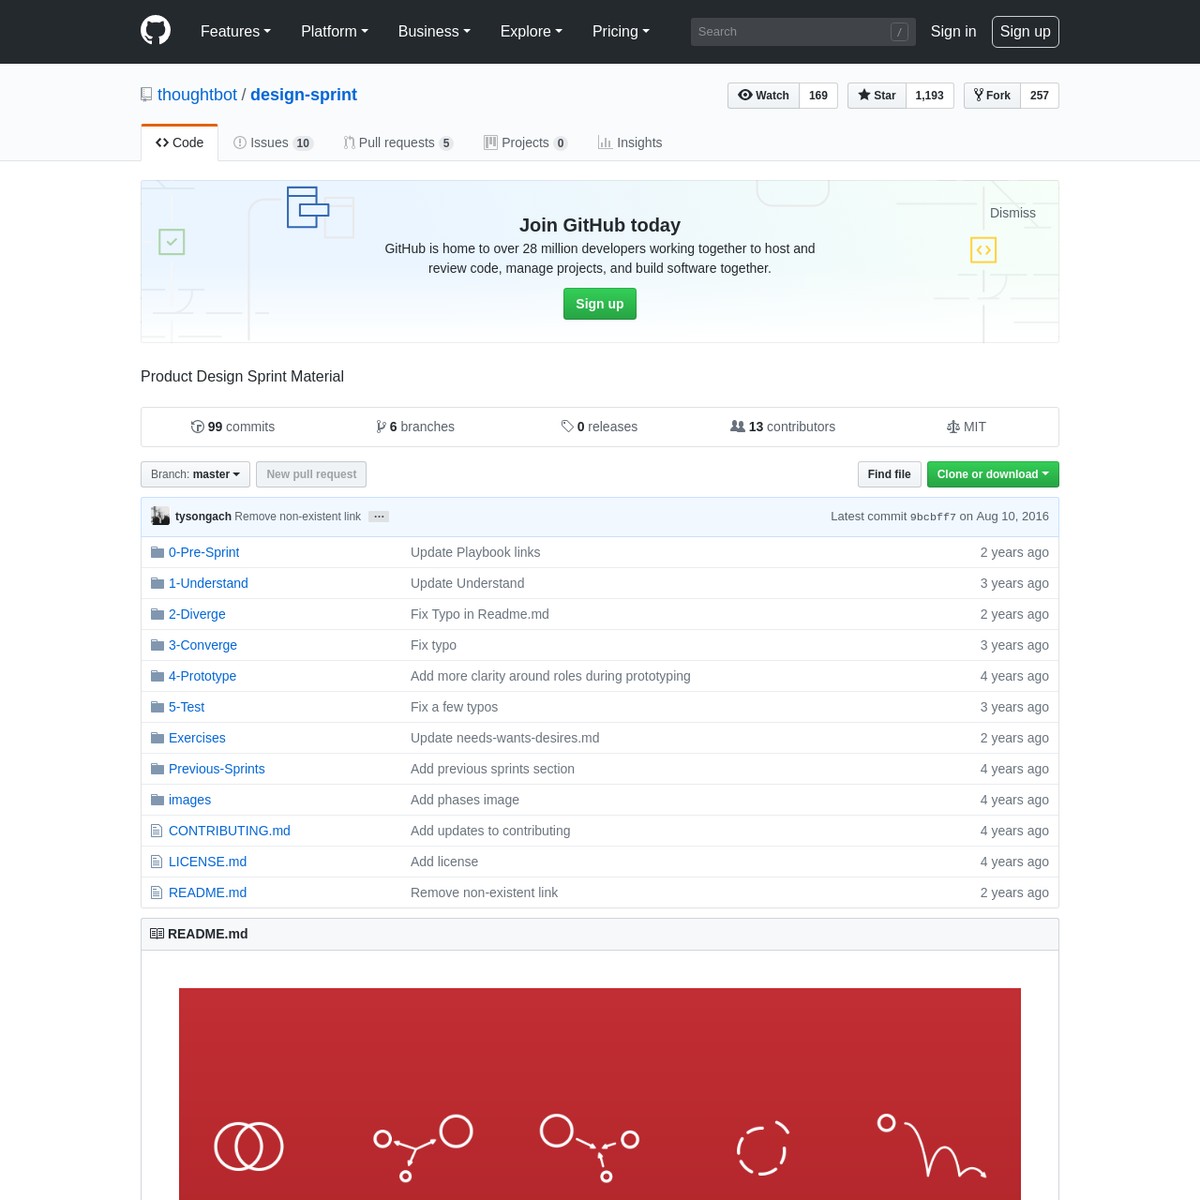This screenshot has width=1200, height=1200.
Task: Click folder icon next to Exercises
Action: (x=157, y=738)
